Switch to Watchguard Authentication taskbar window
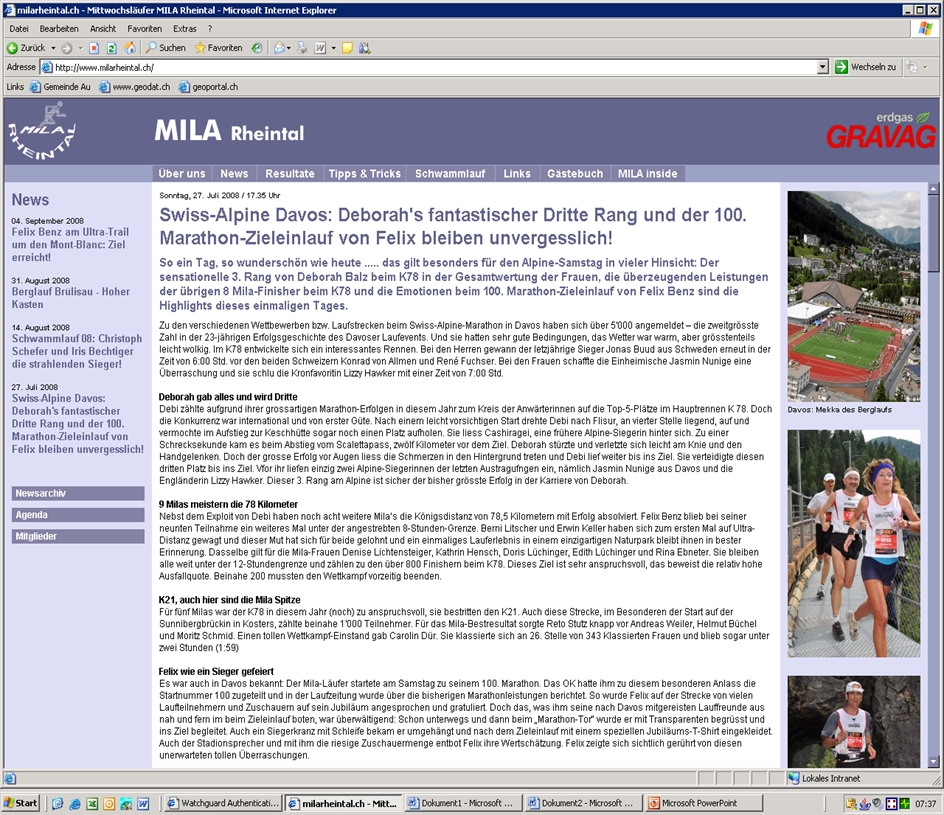 click(x=223, y=803)
